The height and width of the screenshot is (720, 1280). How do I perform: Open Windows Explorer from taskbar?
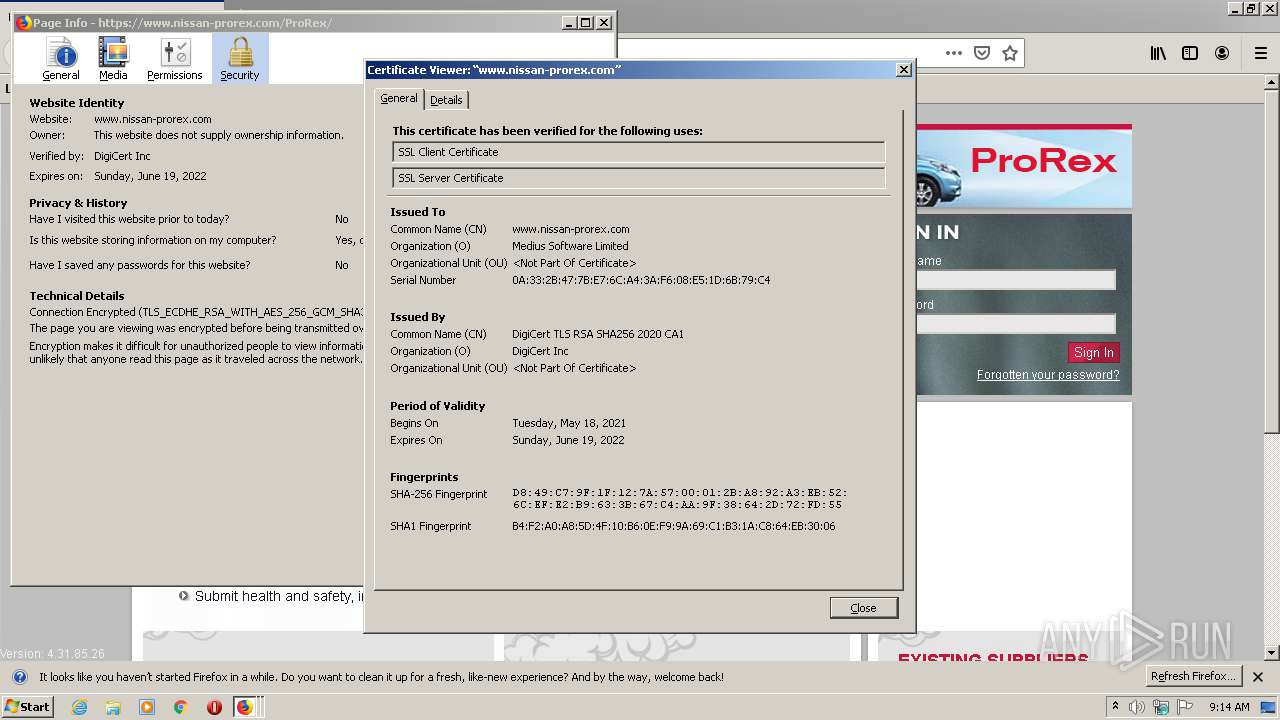(x=113, y=707)
